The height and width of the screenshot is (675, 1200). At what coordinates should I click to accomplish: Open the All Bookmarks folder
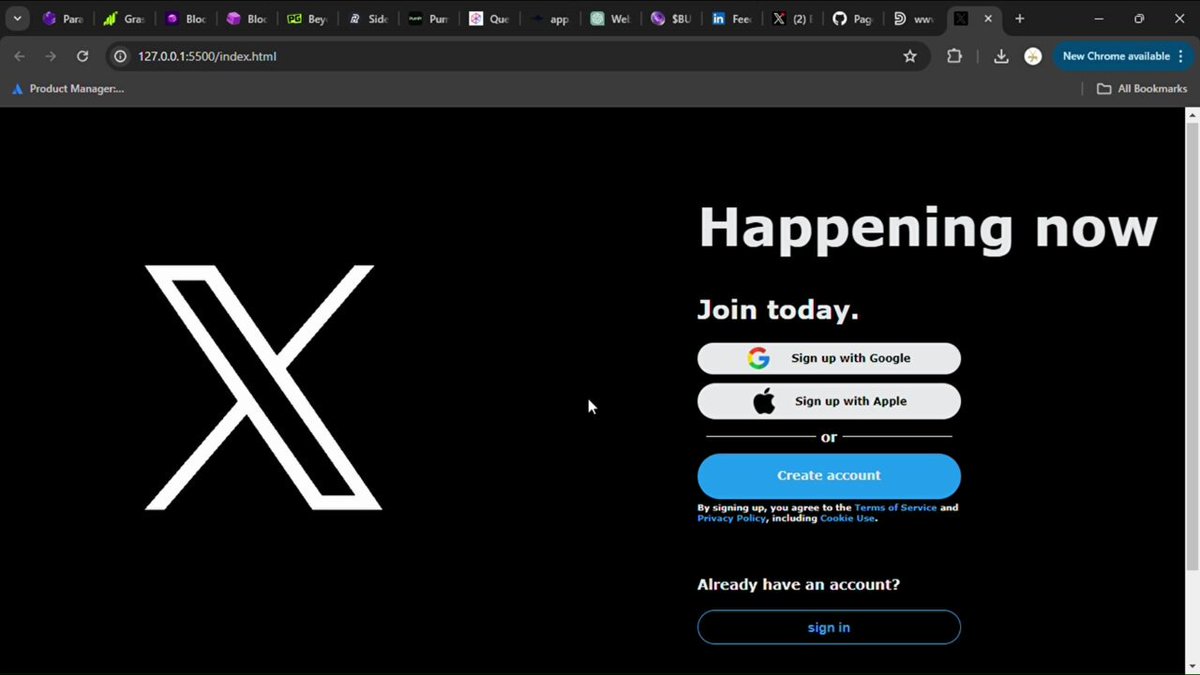(x=1142, y=88)
